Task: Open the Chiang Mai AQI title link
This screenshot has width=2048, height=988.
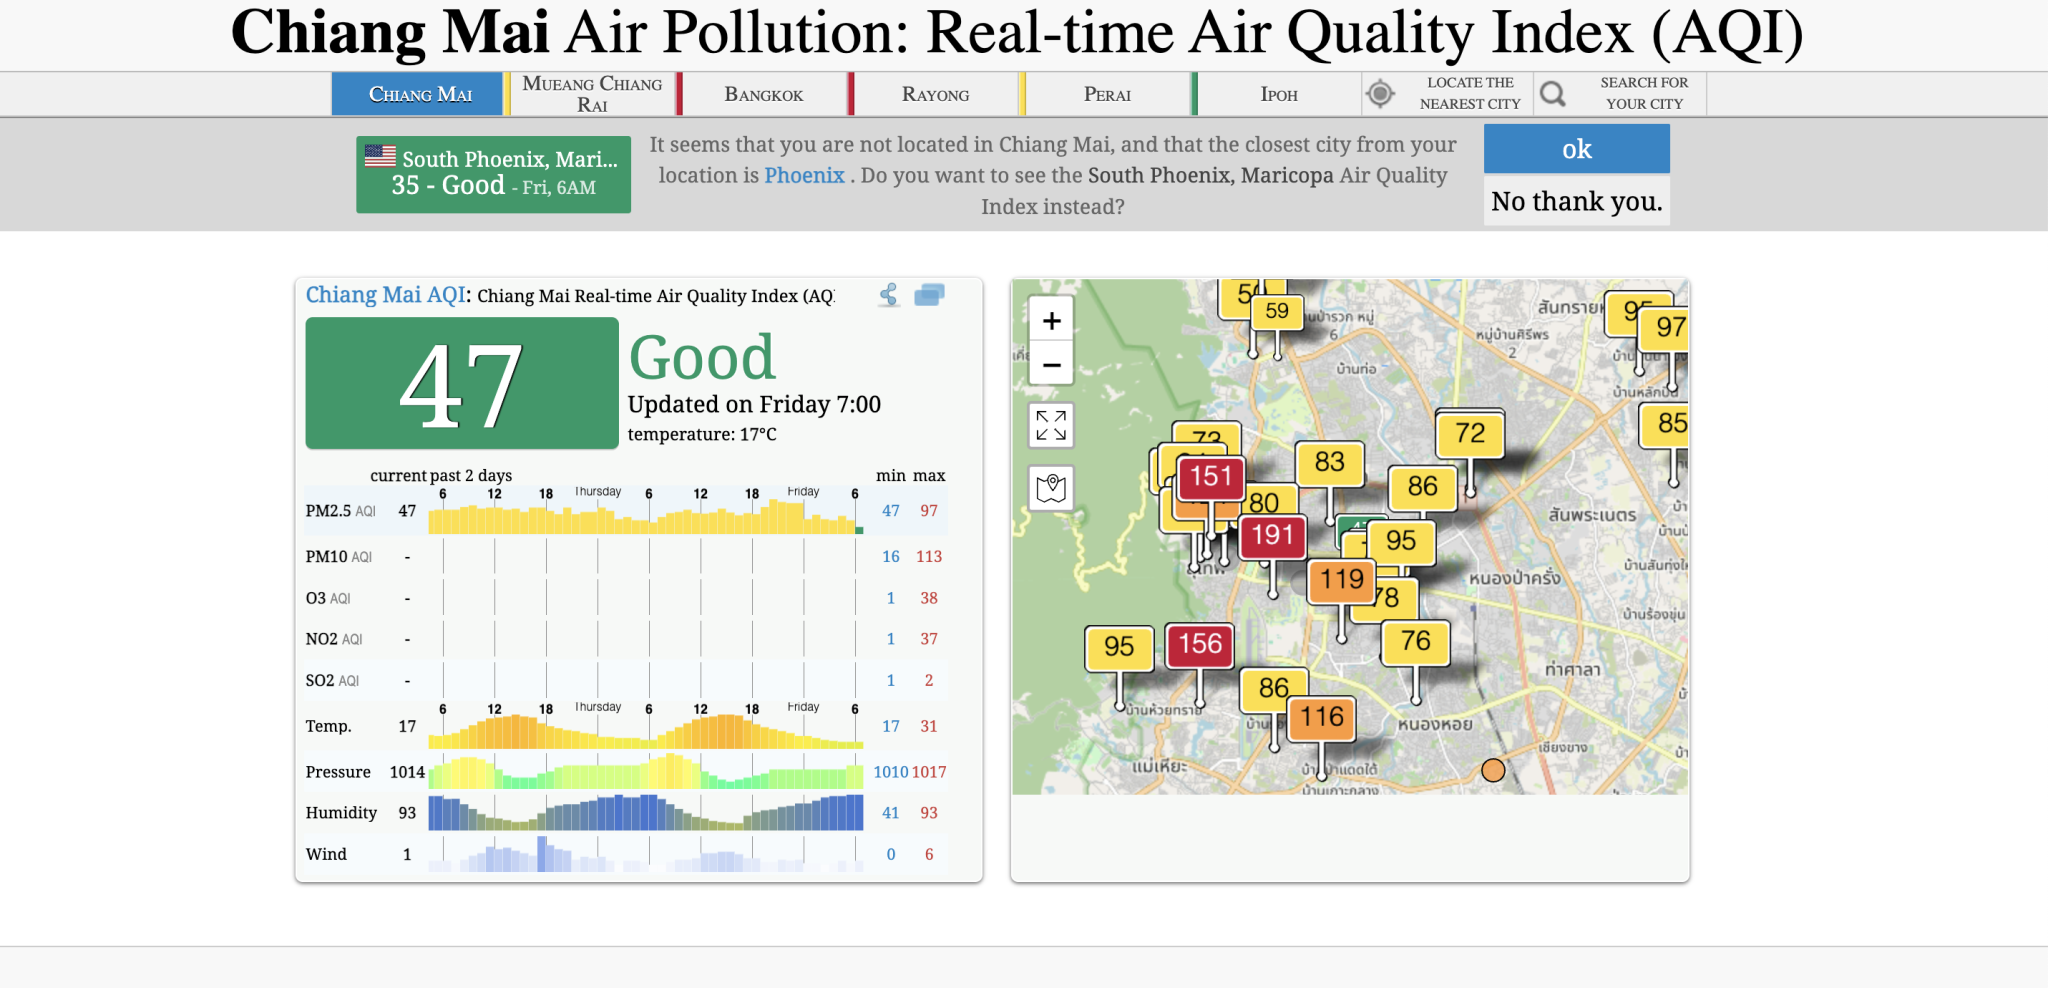Action: click(x=385, y=295)
